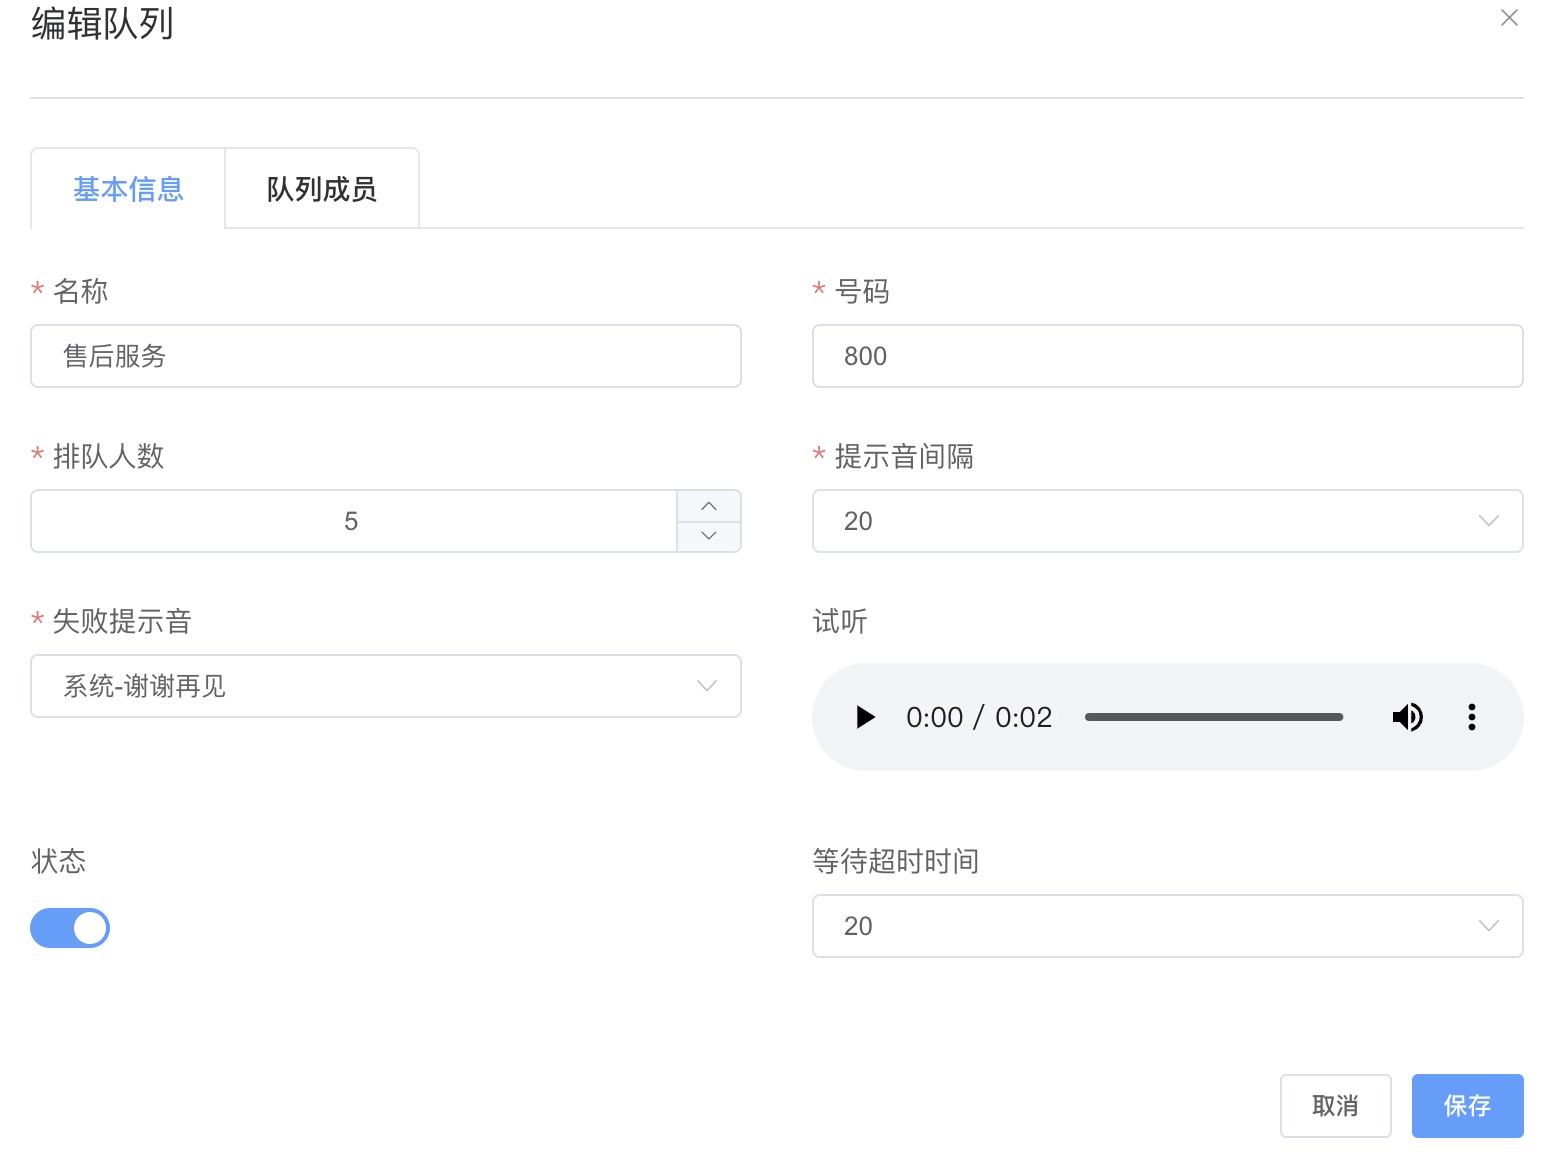Viewport: 1550px width, 1152px height.
Task: Switch to the 队列成员 tab
Action: point(321,189)
